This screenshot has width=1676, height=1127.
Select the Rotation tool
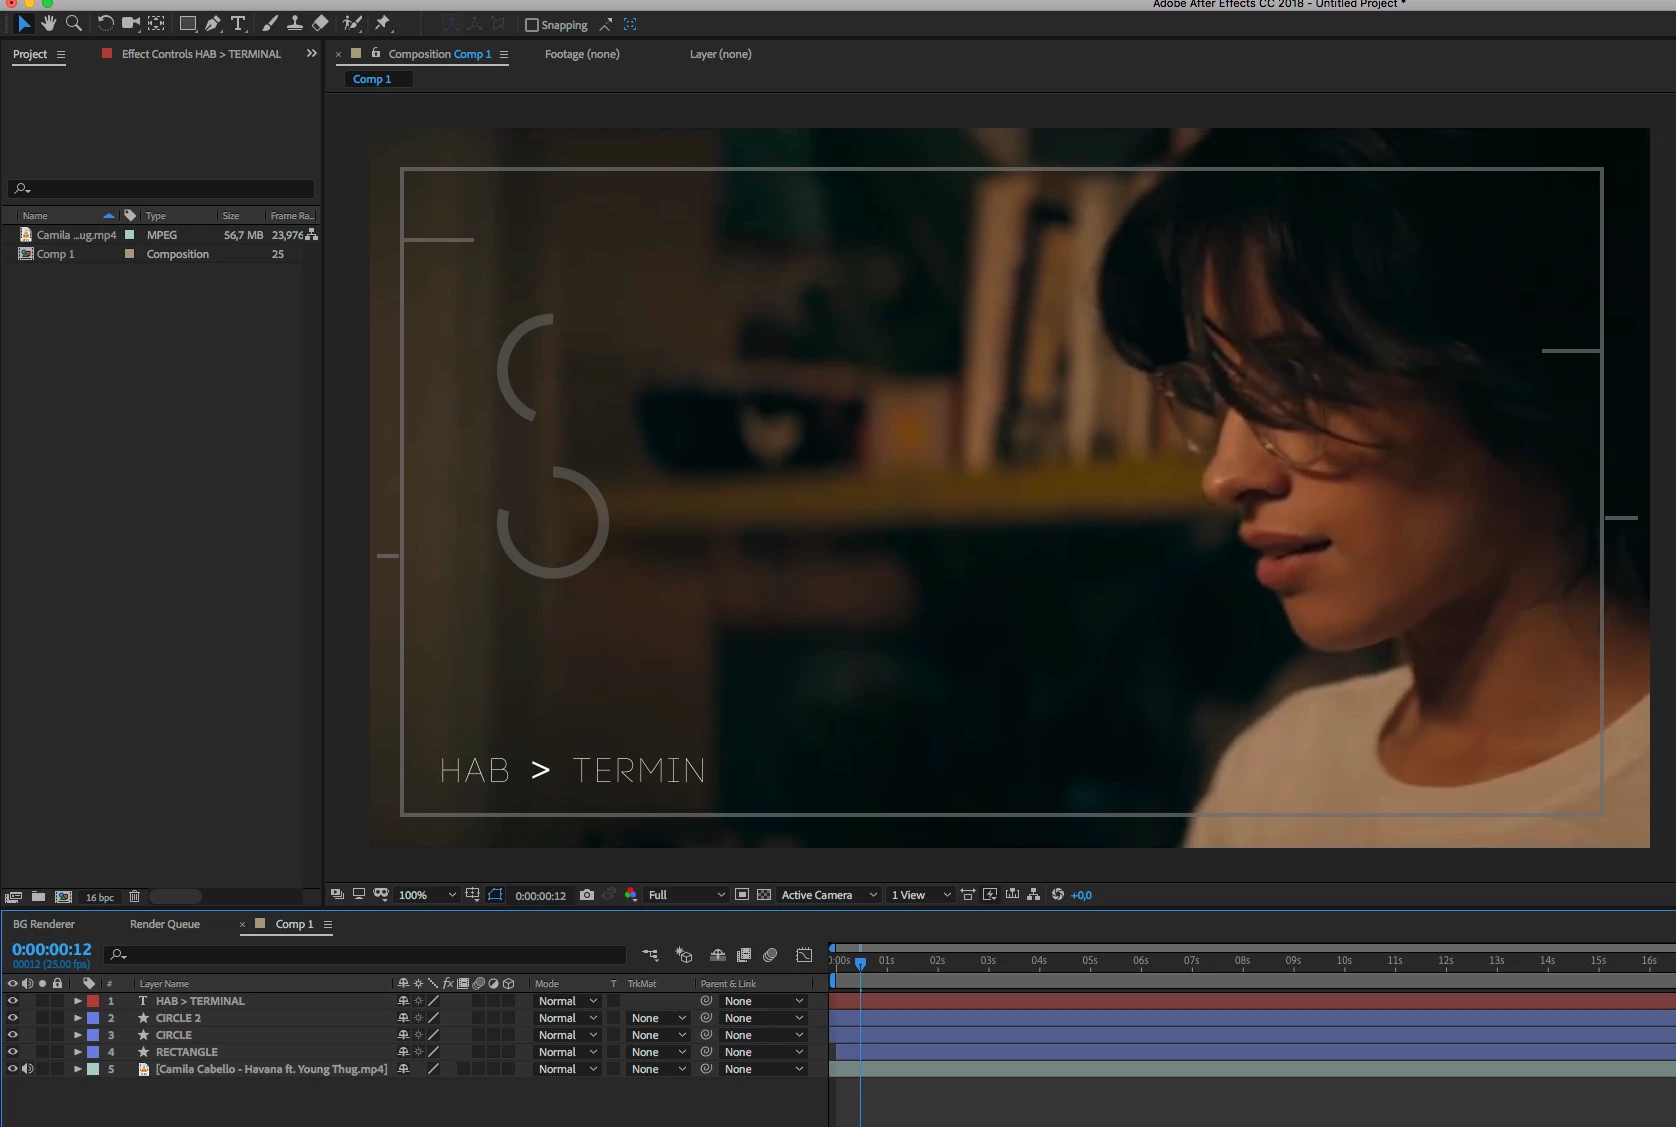coord(105,23)
